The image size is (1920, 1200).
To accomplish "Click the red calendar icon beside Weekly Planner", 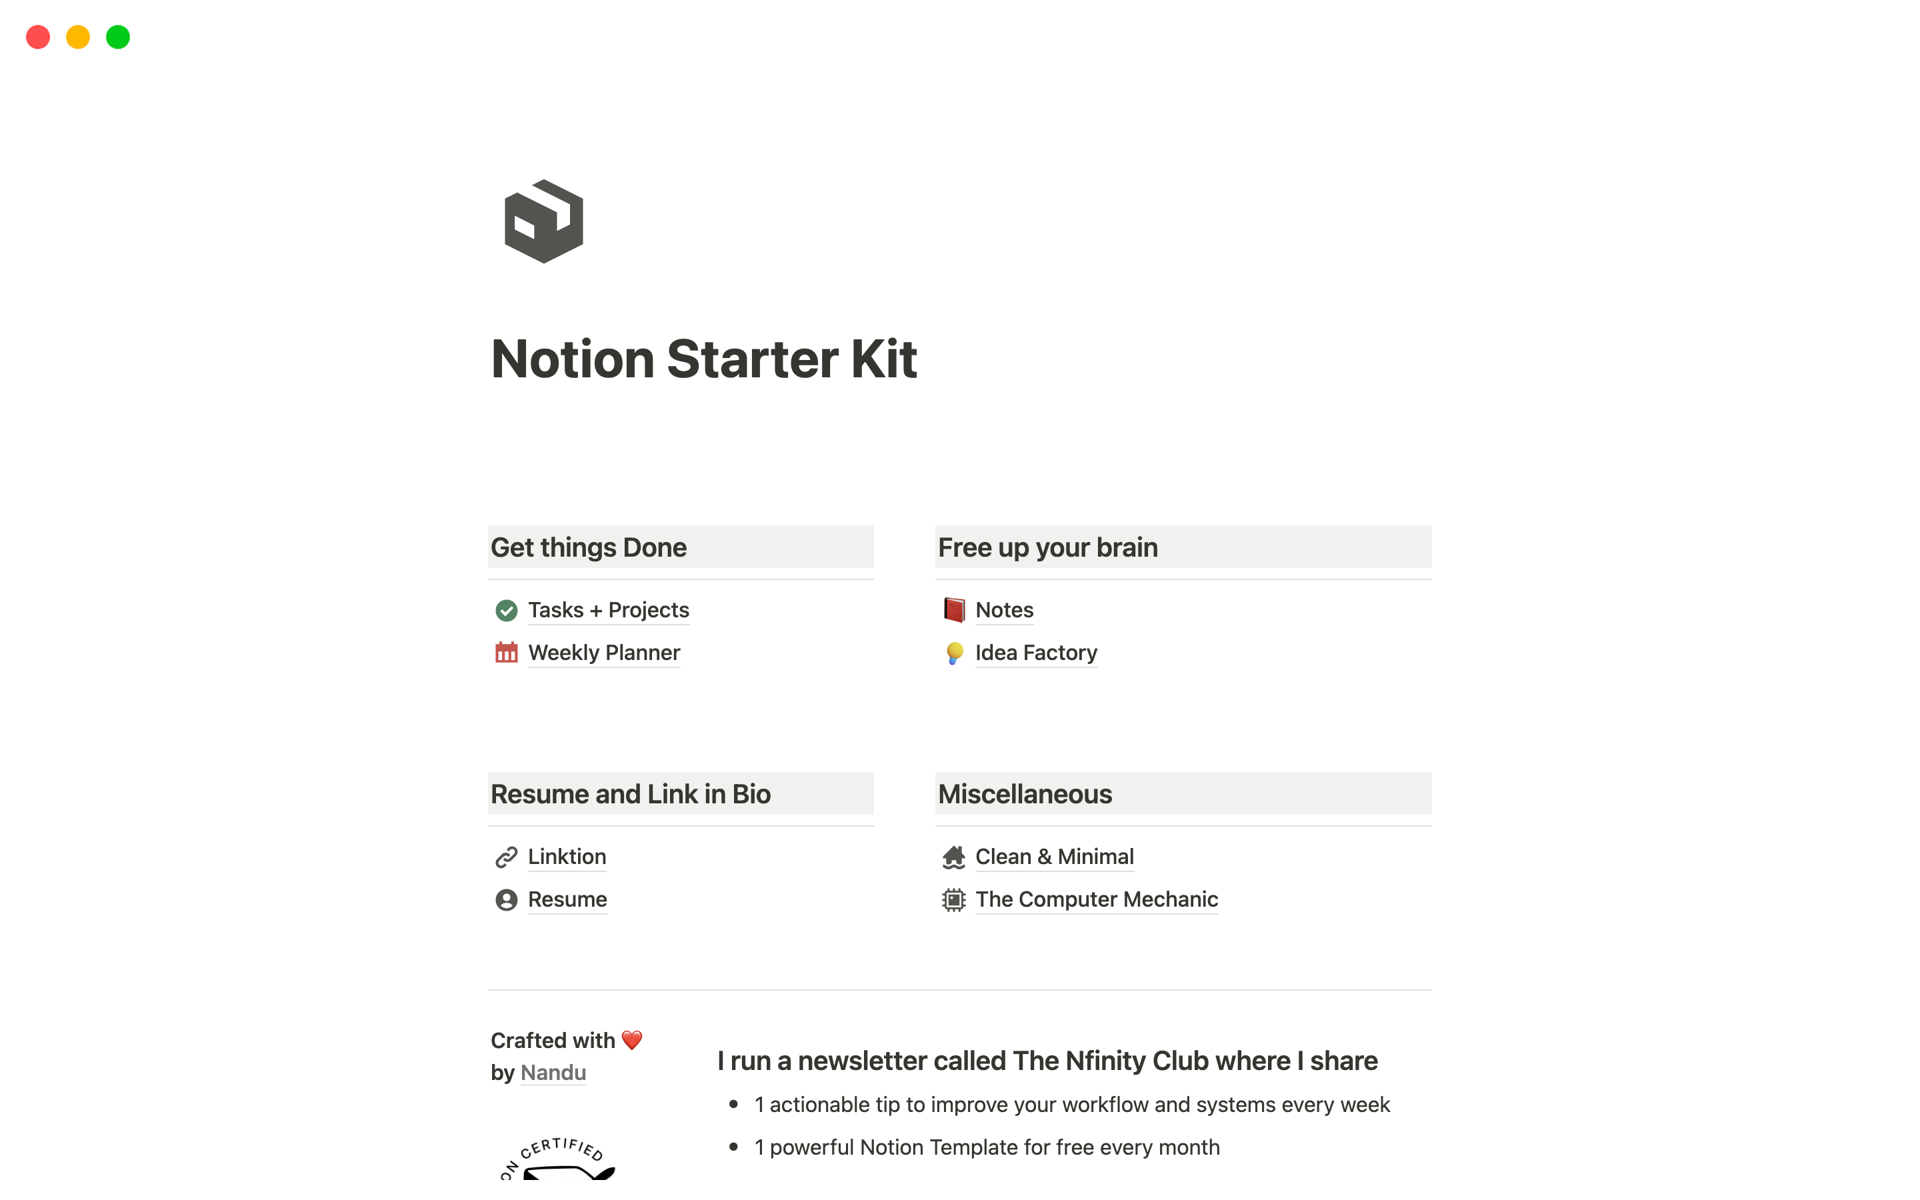I will (x=506, y=653).
